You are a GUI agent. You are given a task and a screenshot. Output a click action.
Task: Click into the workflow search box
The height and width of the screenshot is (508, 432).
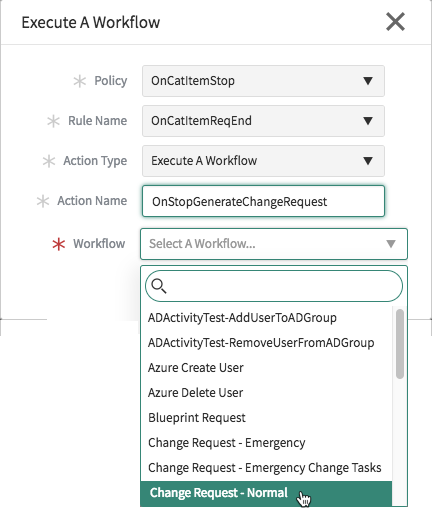coord(274,286)
